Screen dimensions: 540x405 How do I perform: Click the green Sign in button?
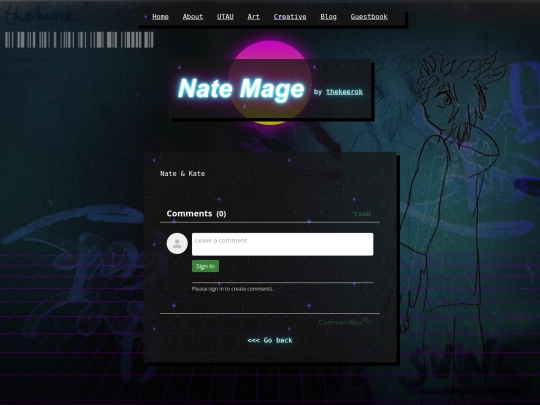coord(205,266)
